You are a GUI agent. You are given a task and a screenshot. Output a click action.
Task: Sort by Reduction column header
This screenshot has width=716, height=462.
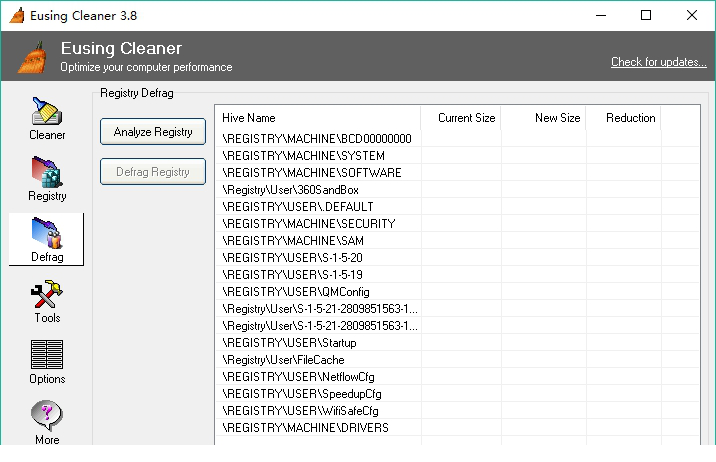click(623, 118)
